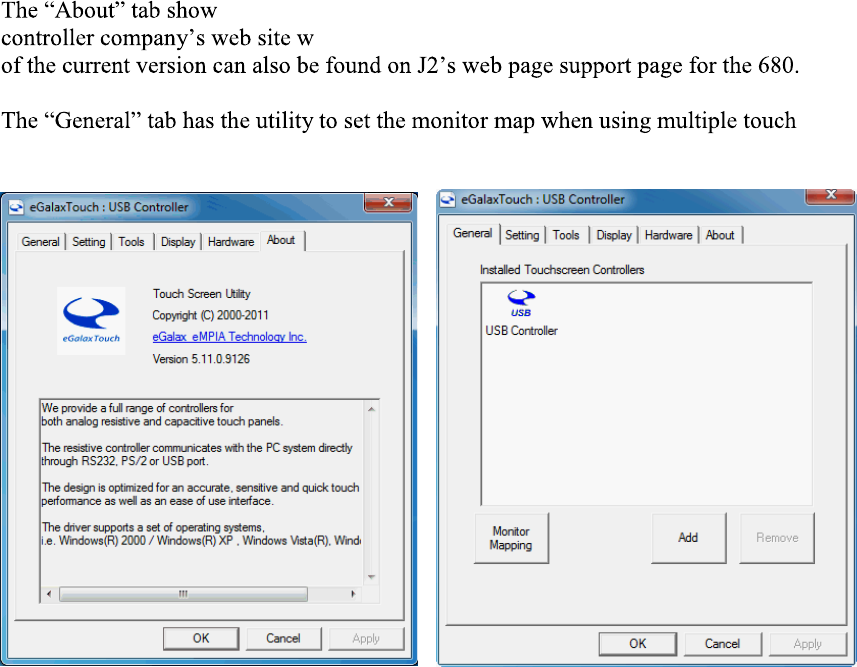Click Apply in the General tab window
This screenshot has width=857, height=667.
pos(808,644)
